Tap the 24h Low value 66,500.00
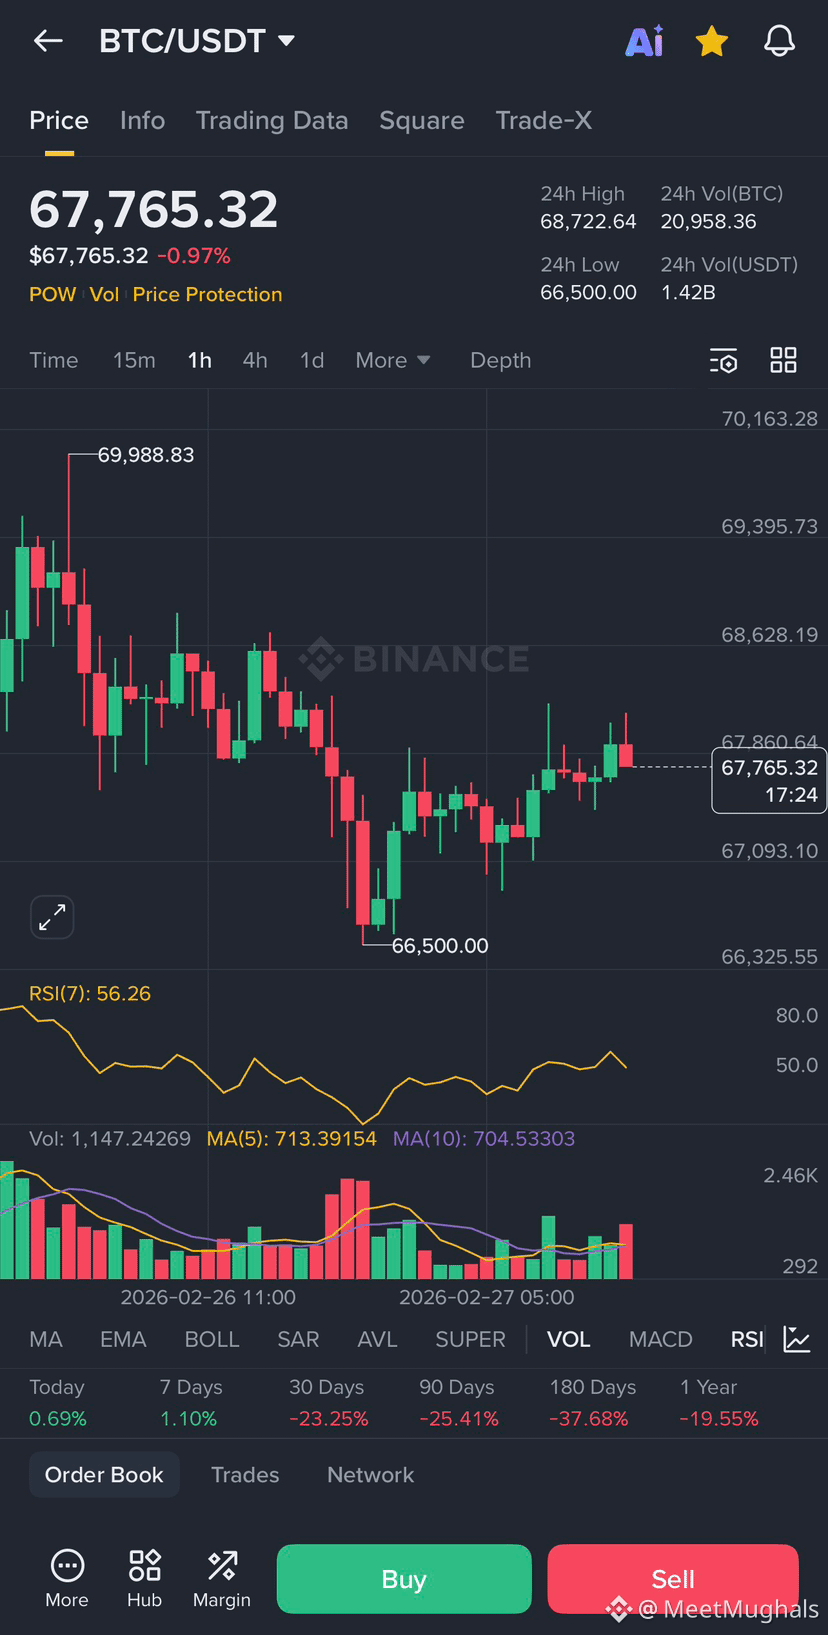 tap(588, 292)
